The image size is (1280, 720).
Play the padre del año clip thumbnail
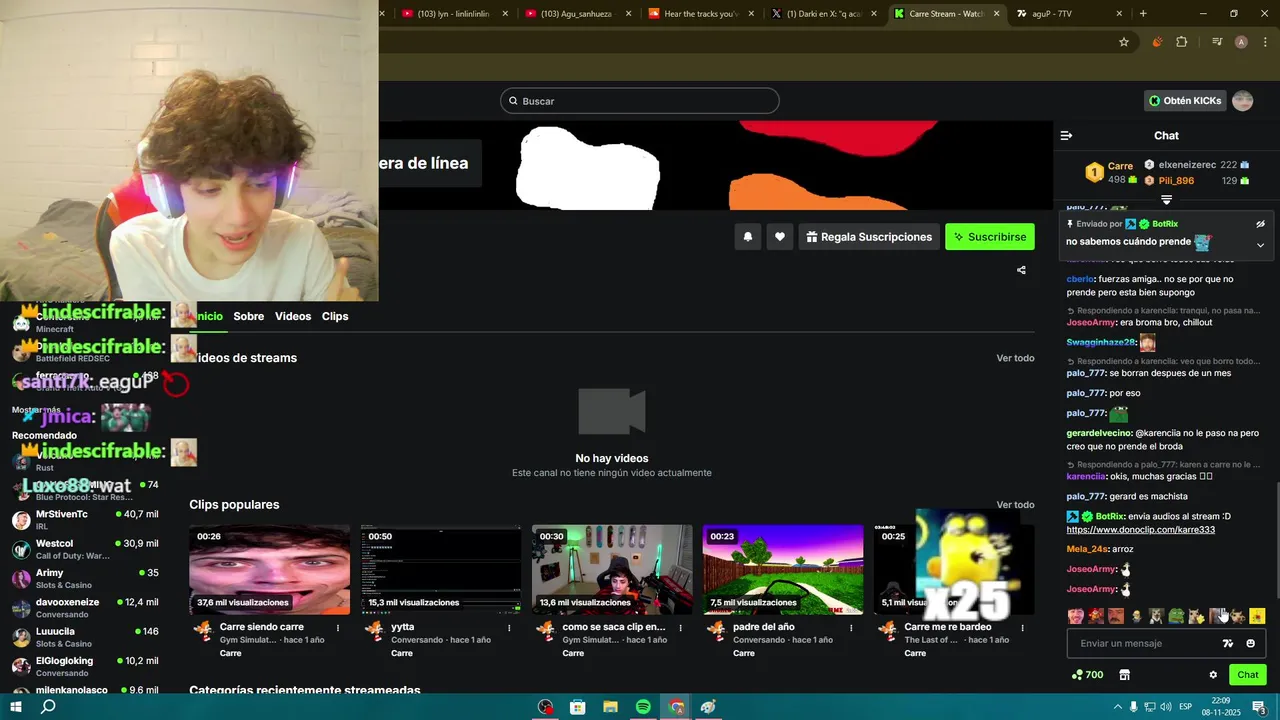(x=783, y=570)
